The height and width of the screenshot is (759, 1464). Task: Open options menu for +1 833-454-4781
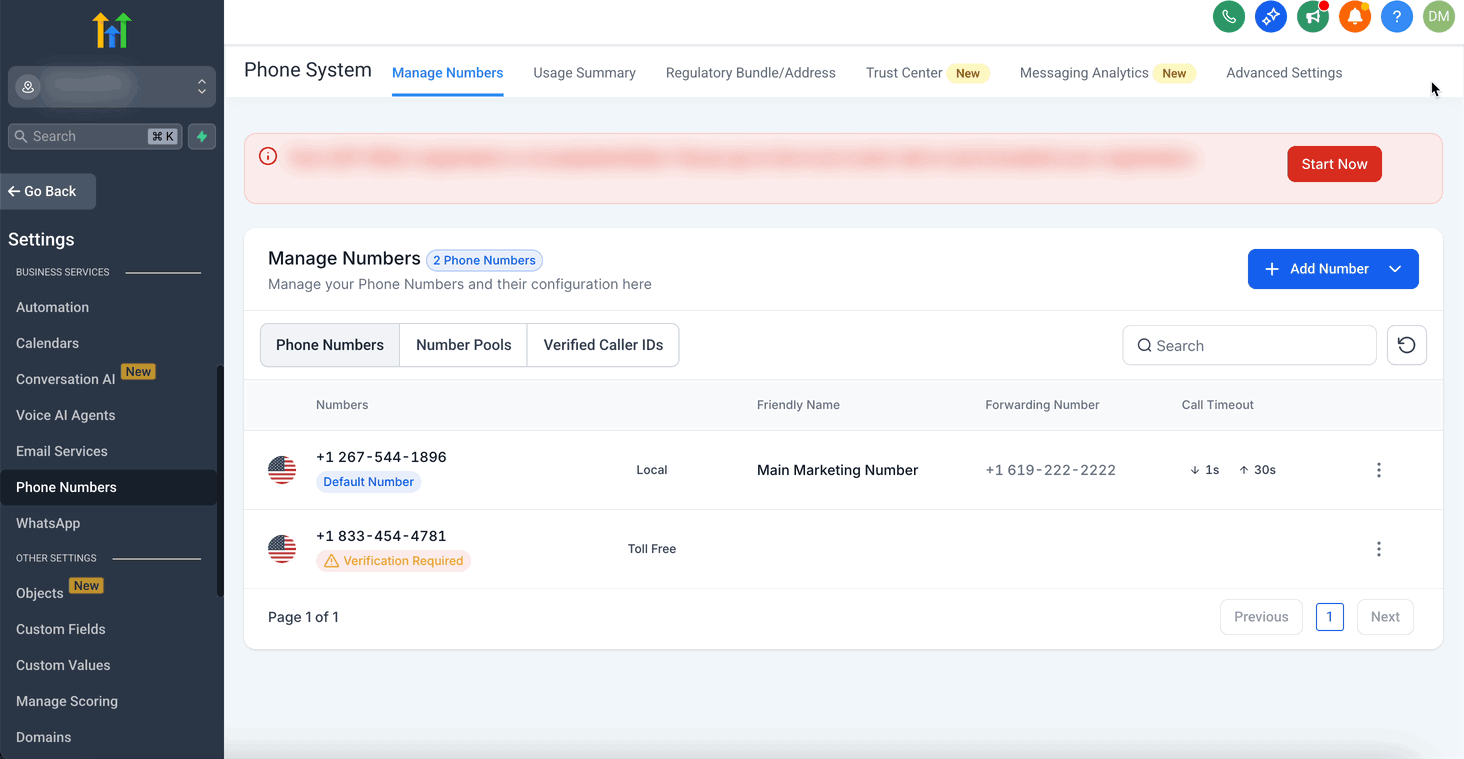(x=1379, y=549)
